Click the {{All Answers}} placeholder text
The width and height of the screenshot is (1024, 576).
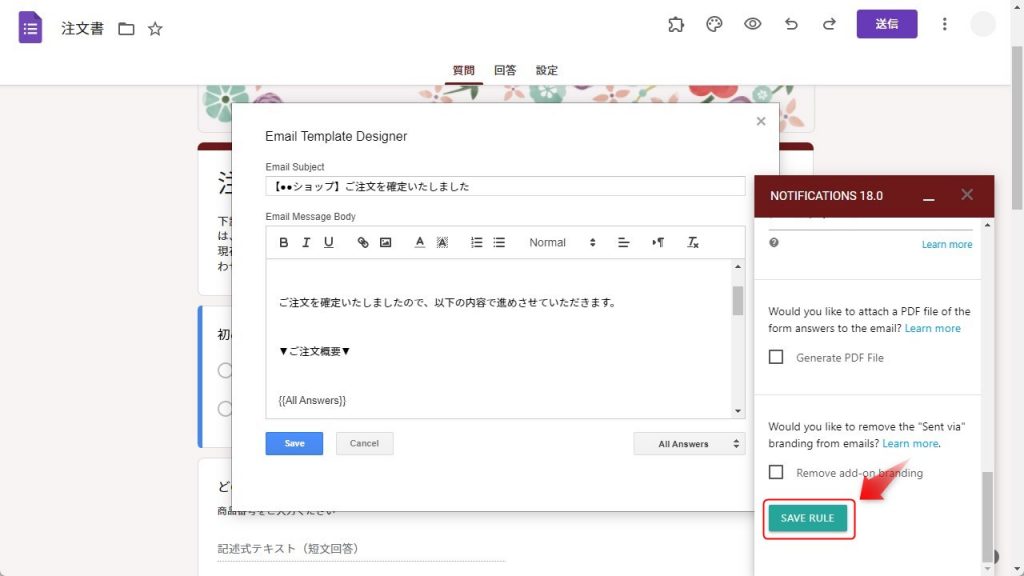(x=312, y=400)
